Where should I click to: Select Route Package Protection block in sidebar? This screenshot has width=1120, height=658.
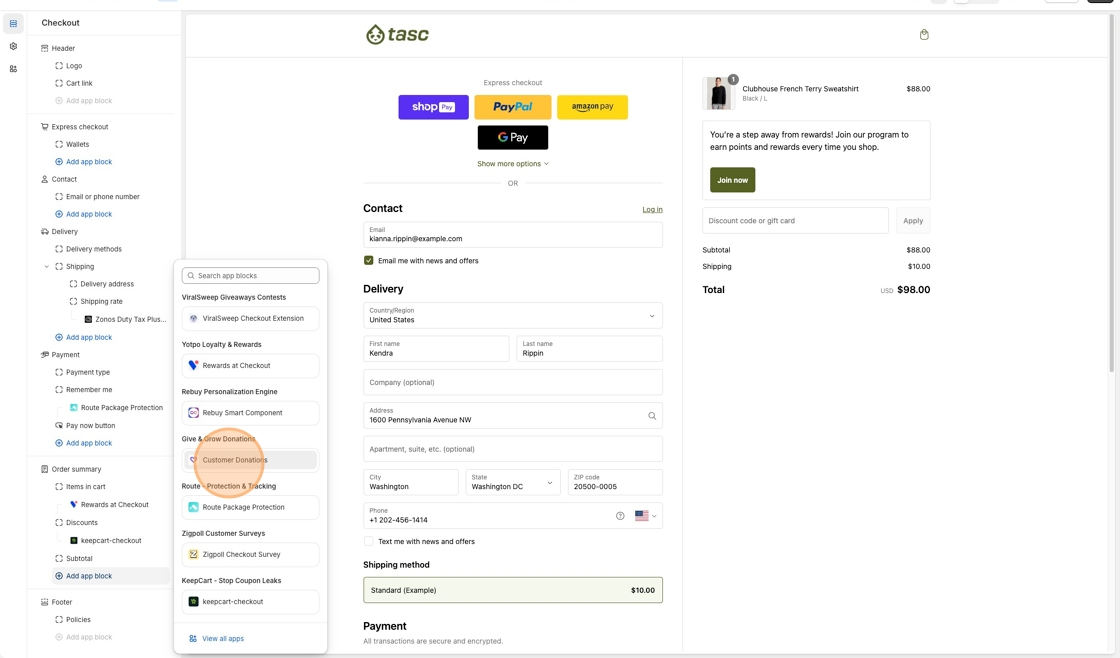pos(121,408)
